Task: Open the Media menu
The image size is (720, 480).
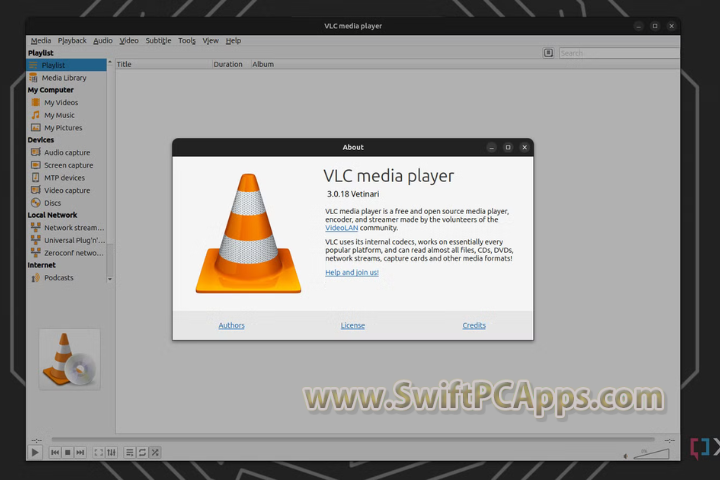Action: pyautogui.click(x=41, y=40)
